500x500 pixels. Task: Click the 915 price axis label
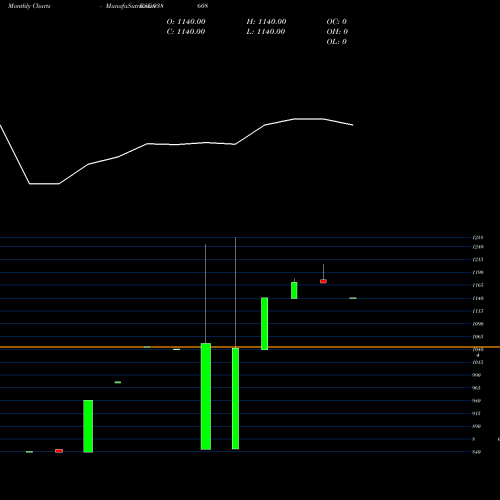pyautogui.click(x=476, y=413)
